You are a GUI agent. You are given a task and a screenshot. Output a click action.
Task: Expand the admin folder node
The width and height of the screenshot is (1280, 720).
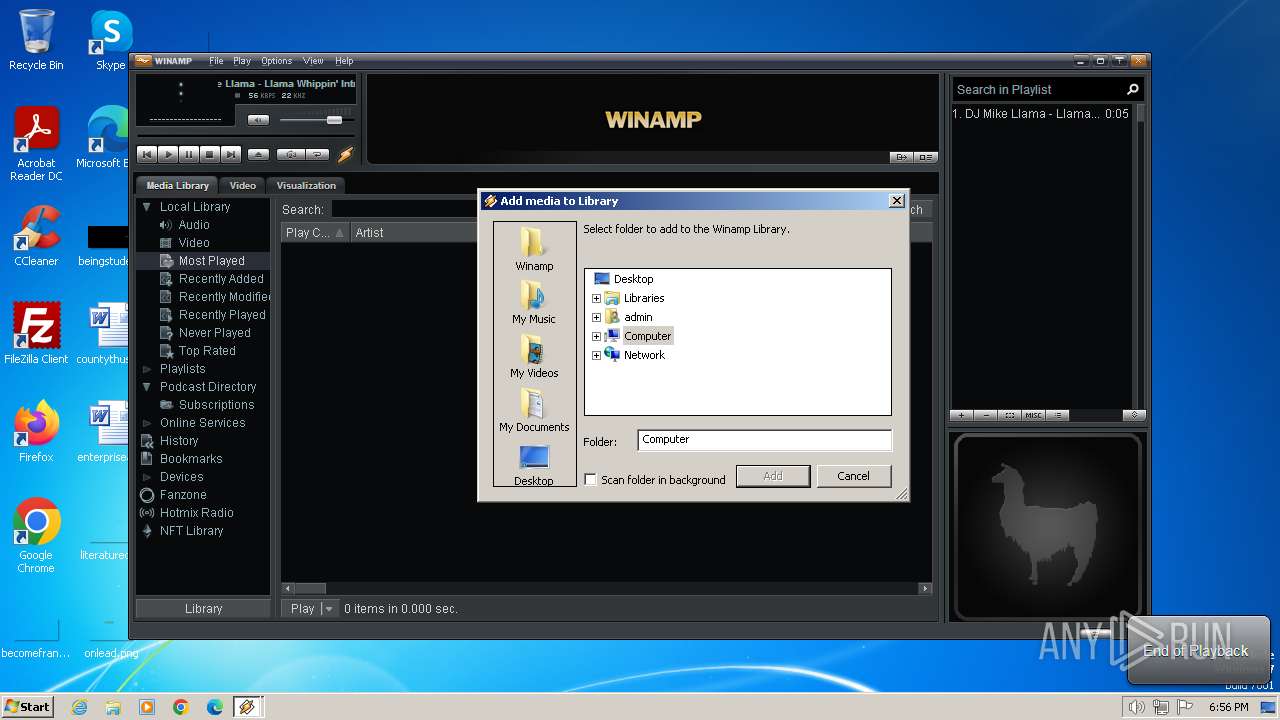596,317
